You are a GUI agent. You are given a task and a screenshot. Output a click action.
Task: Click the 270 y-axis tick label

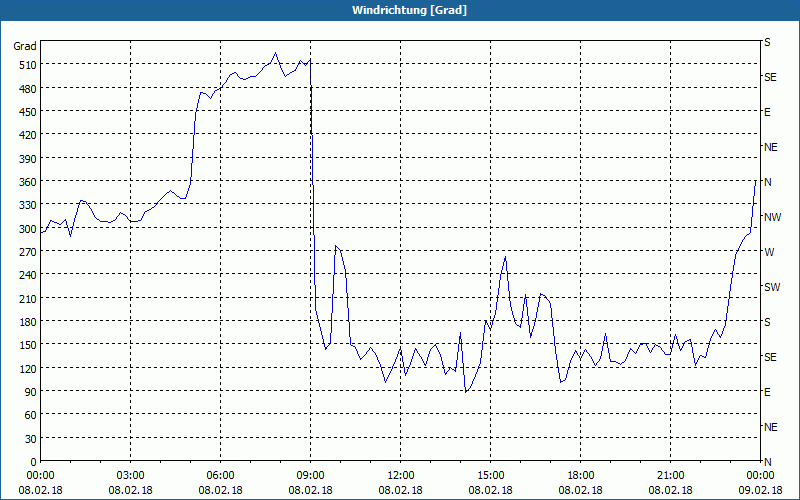28,252
